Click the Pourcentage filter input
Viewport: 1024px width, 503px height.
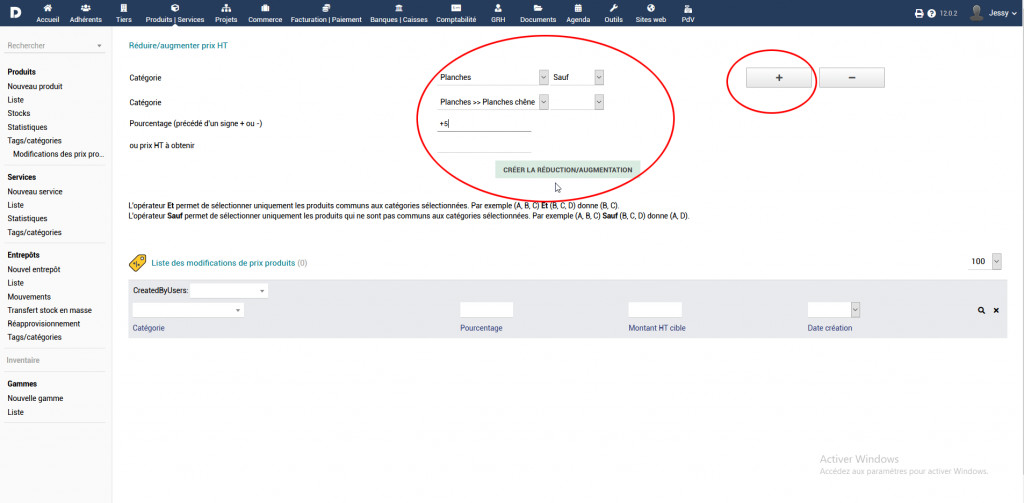click(x=487, y=310)
